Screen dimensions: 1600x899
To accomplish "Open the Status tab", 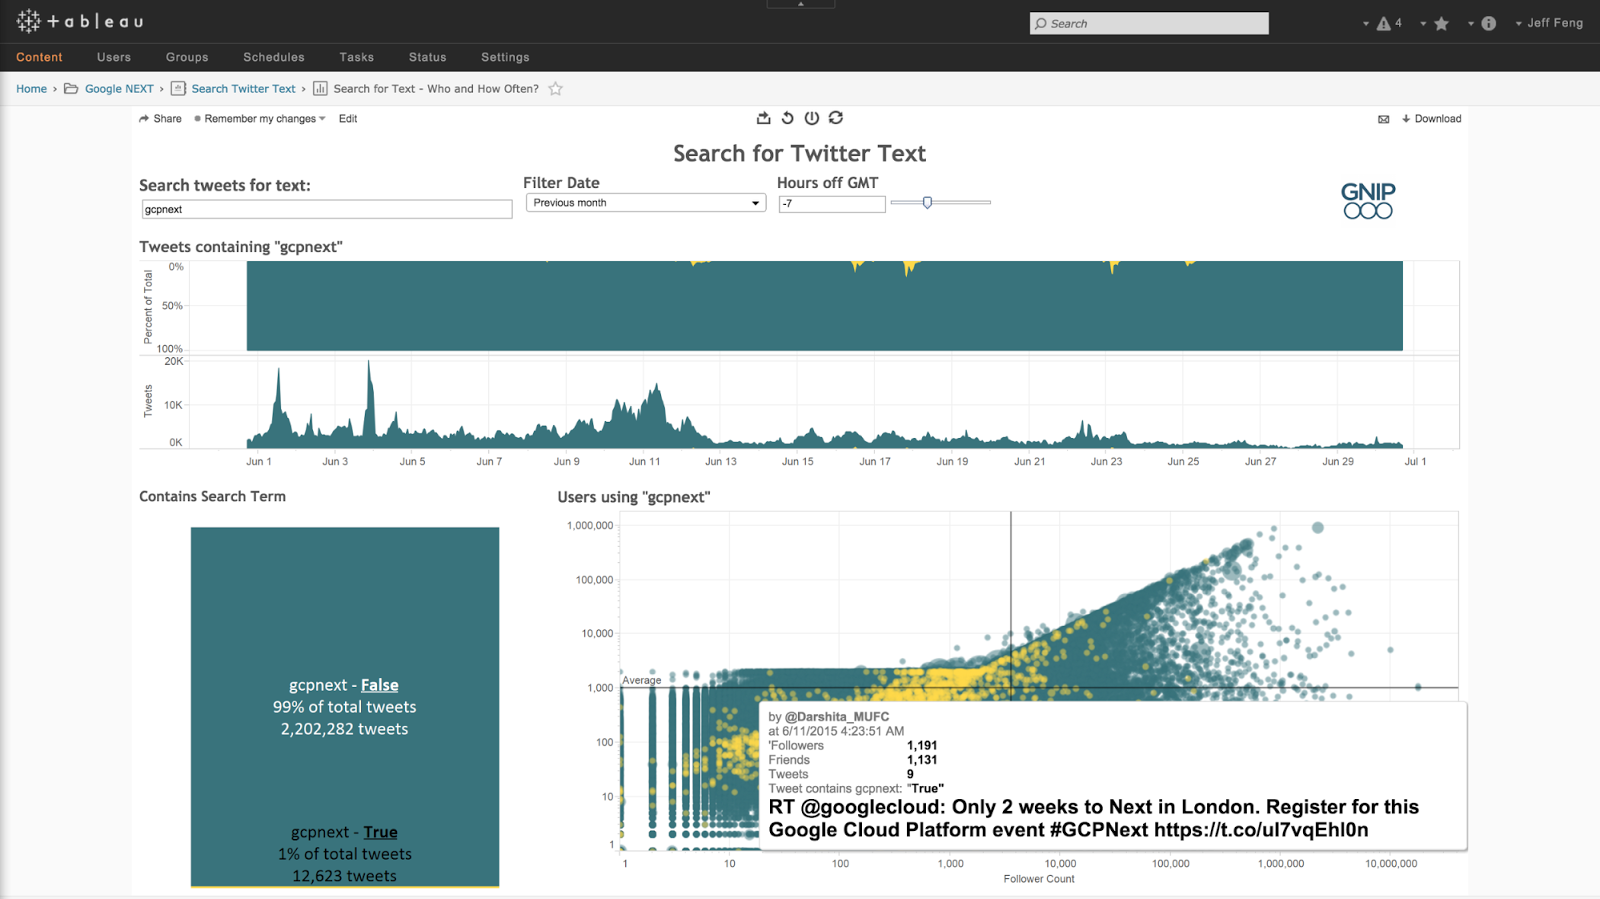I will [x=428, y=58].
